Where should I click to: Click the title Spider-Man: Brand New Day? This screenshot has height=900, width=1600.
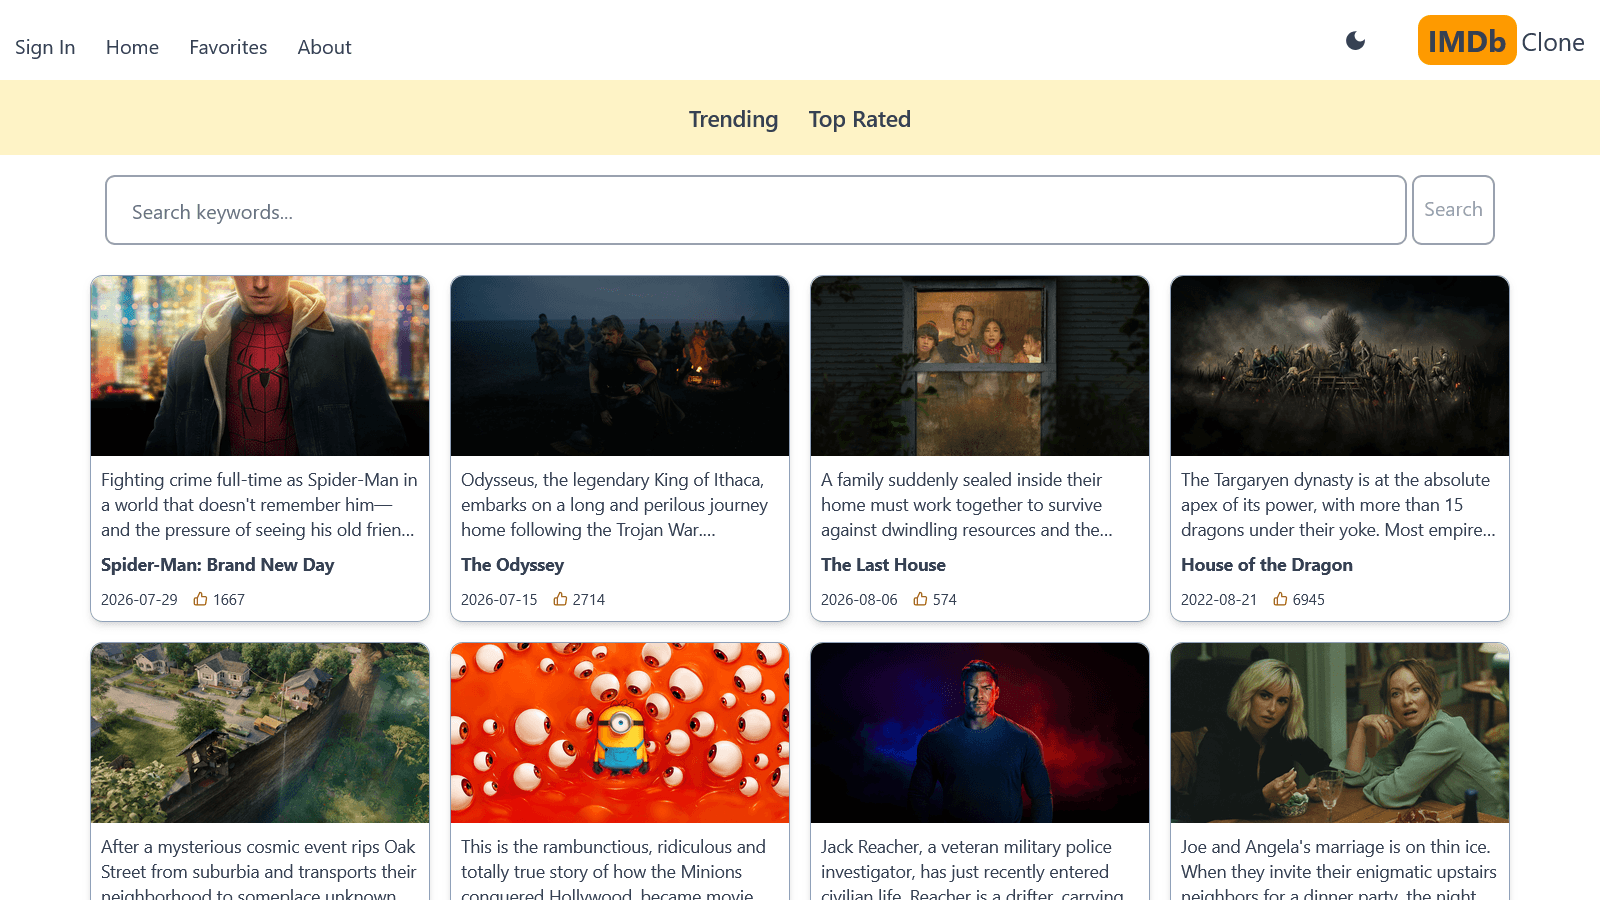point(217,565)
